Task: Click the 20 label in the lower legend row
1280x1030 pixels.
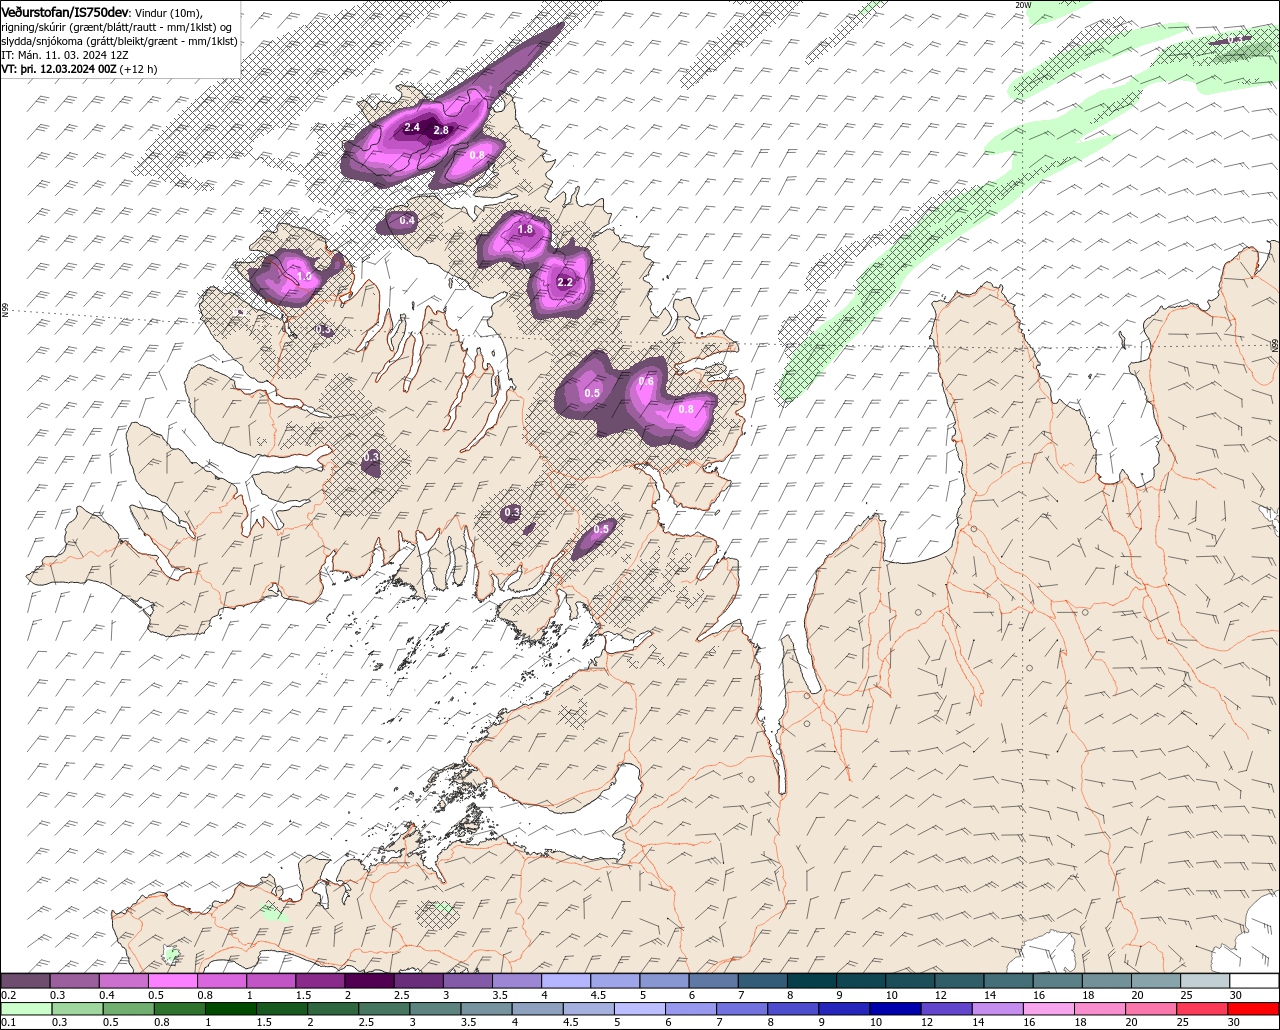Action: 1131,1022
